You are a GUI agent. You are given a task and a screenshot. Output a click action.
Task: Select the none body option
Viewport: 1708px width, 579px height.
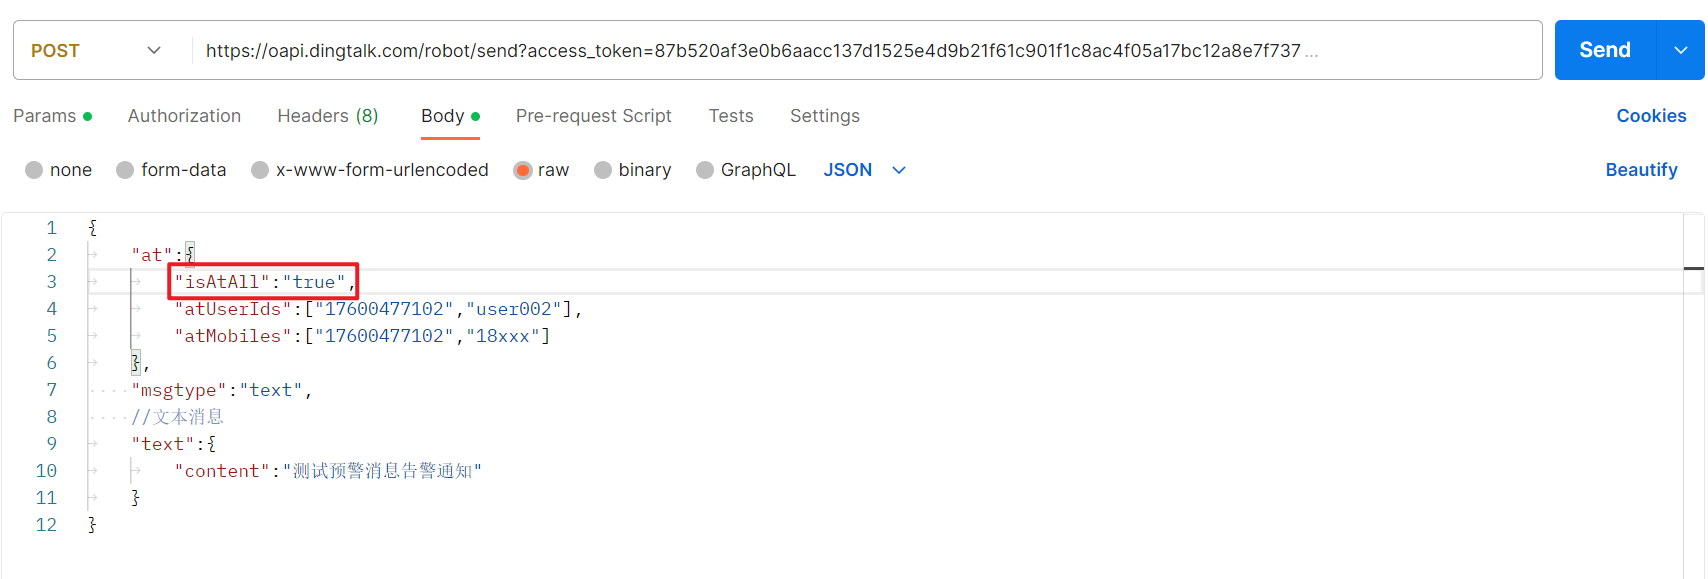[58, 169]
